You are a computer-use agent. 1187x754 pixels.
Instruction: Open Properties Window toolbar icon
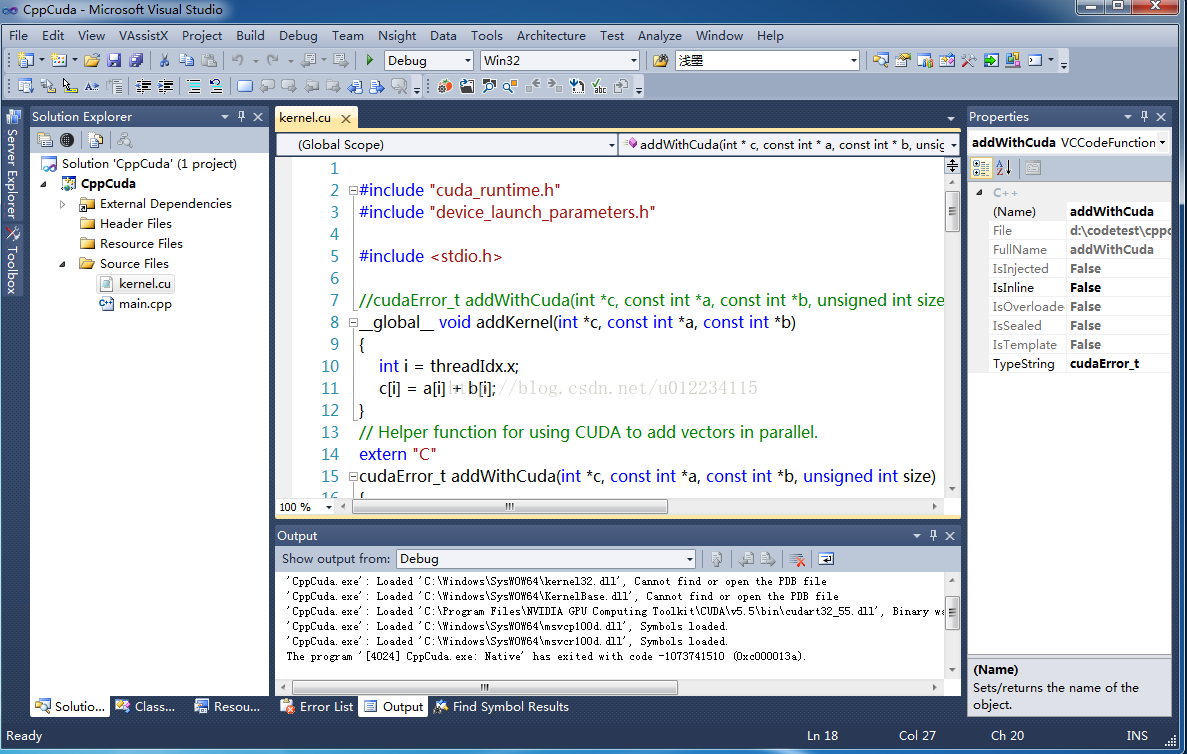(x=902, y=61)
